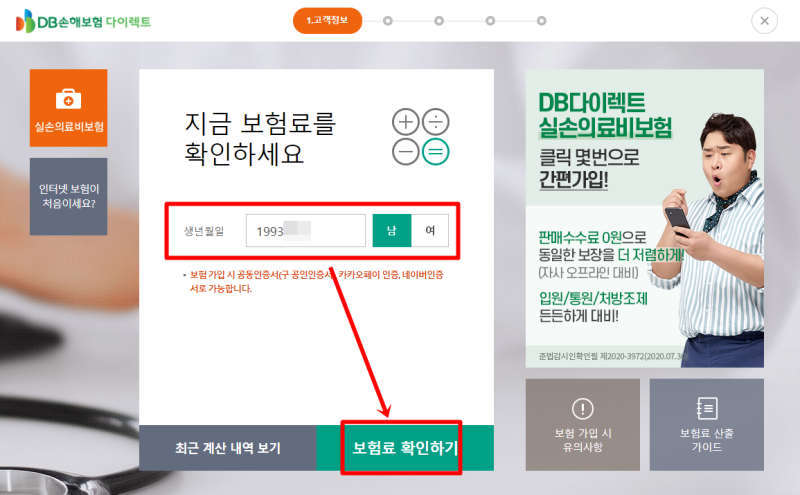Open the 실손의료비보험 orange tile
Image resolution: width=800 pixels, height=495 pixels.
68,108
